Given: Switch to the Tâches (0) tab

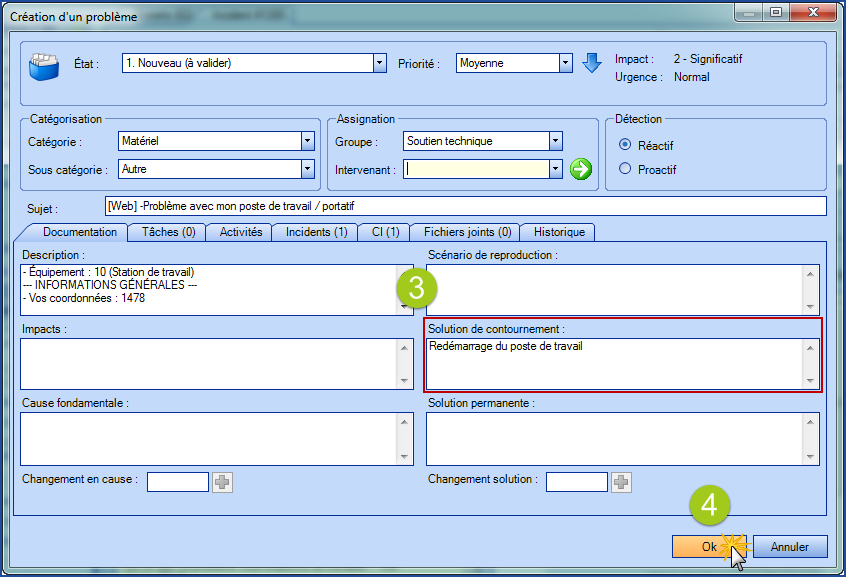Looking at the screenshot, I should pyautogui.click(x=167, y=232).
